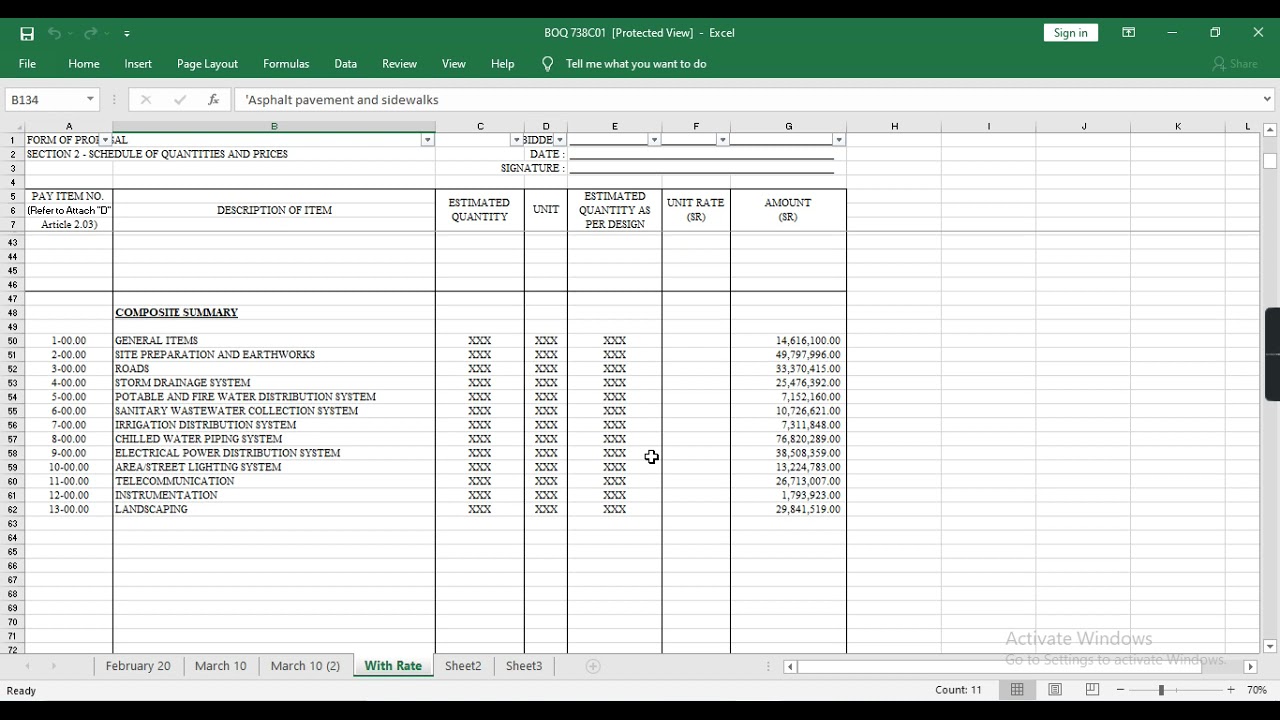Click pay item 10-00.00 cell
Image resolution: width=1280 pixels, height=720 pixels.
(69, 467)
